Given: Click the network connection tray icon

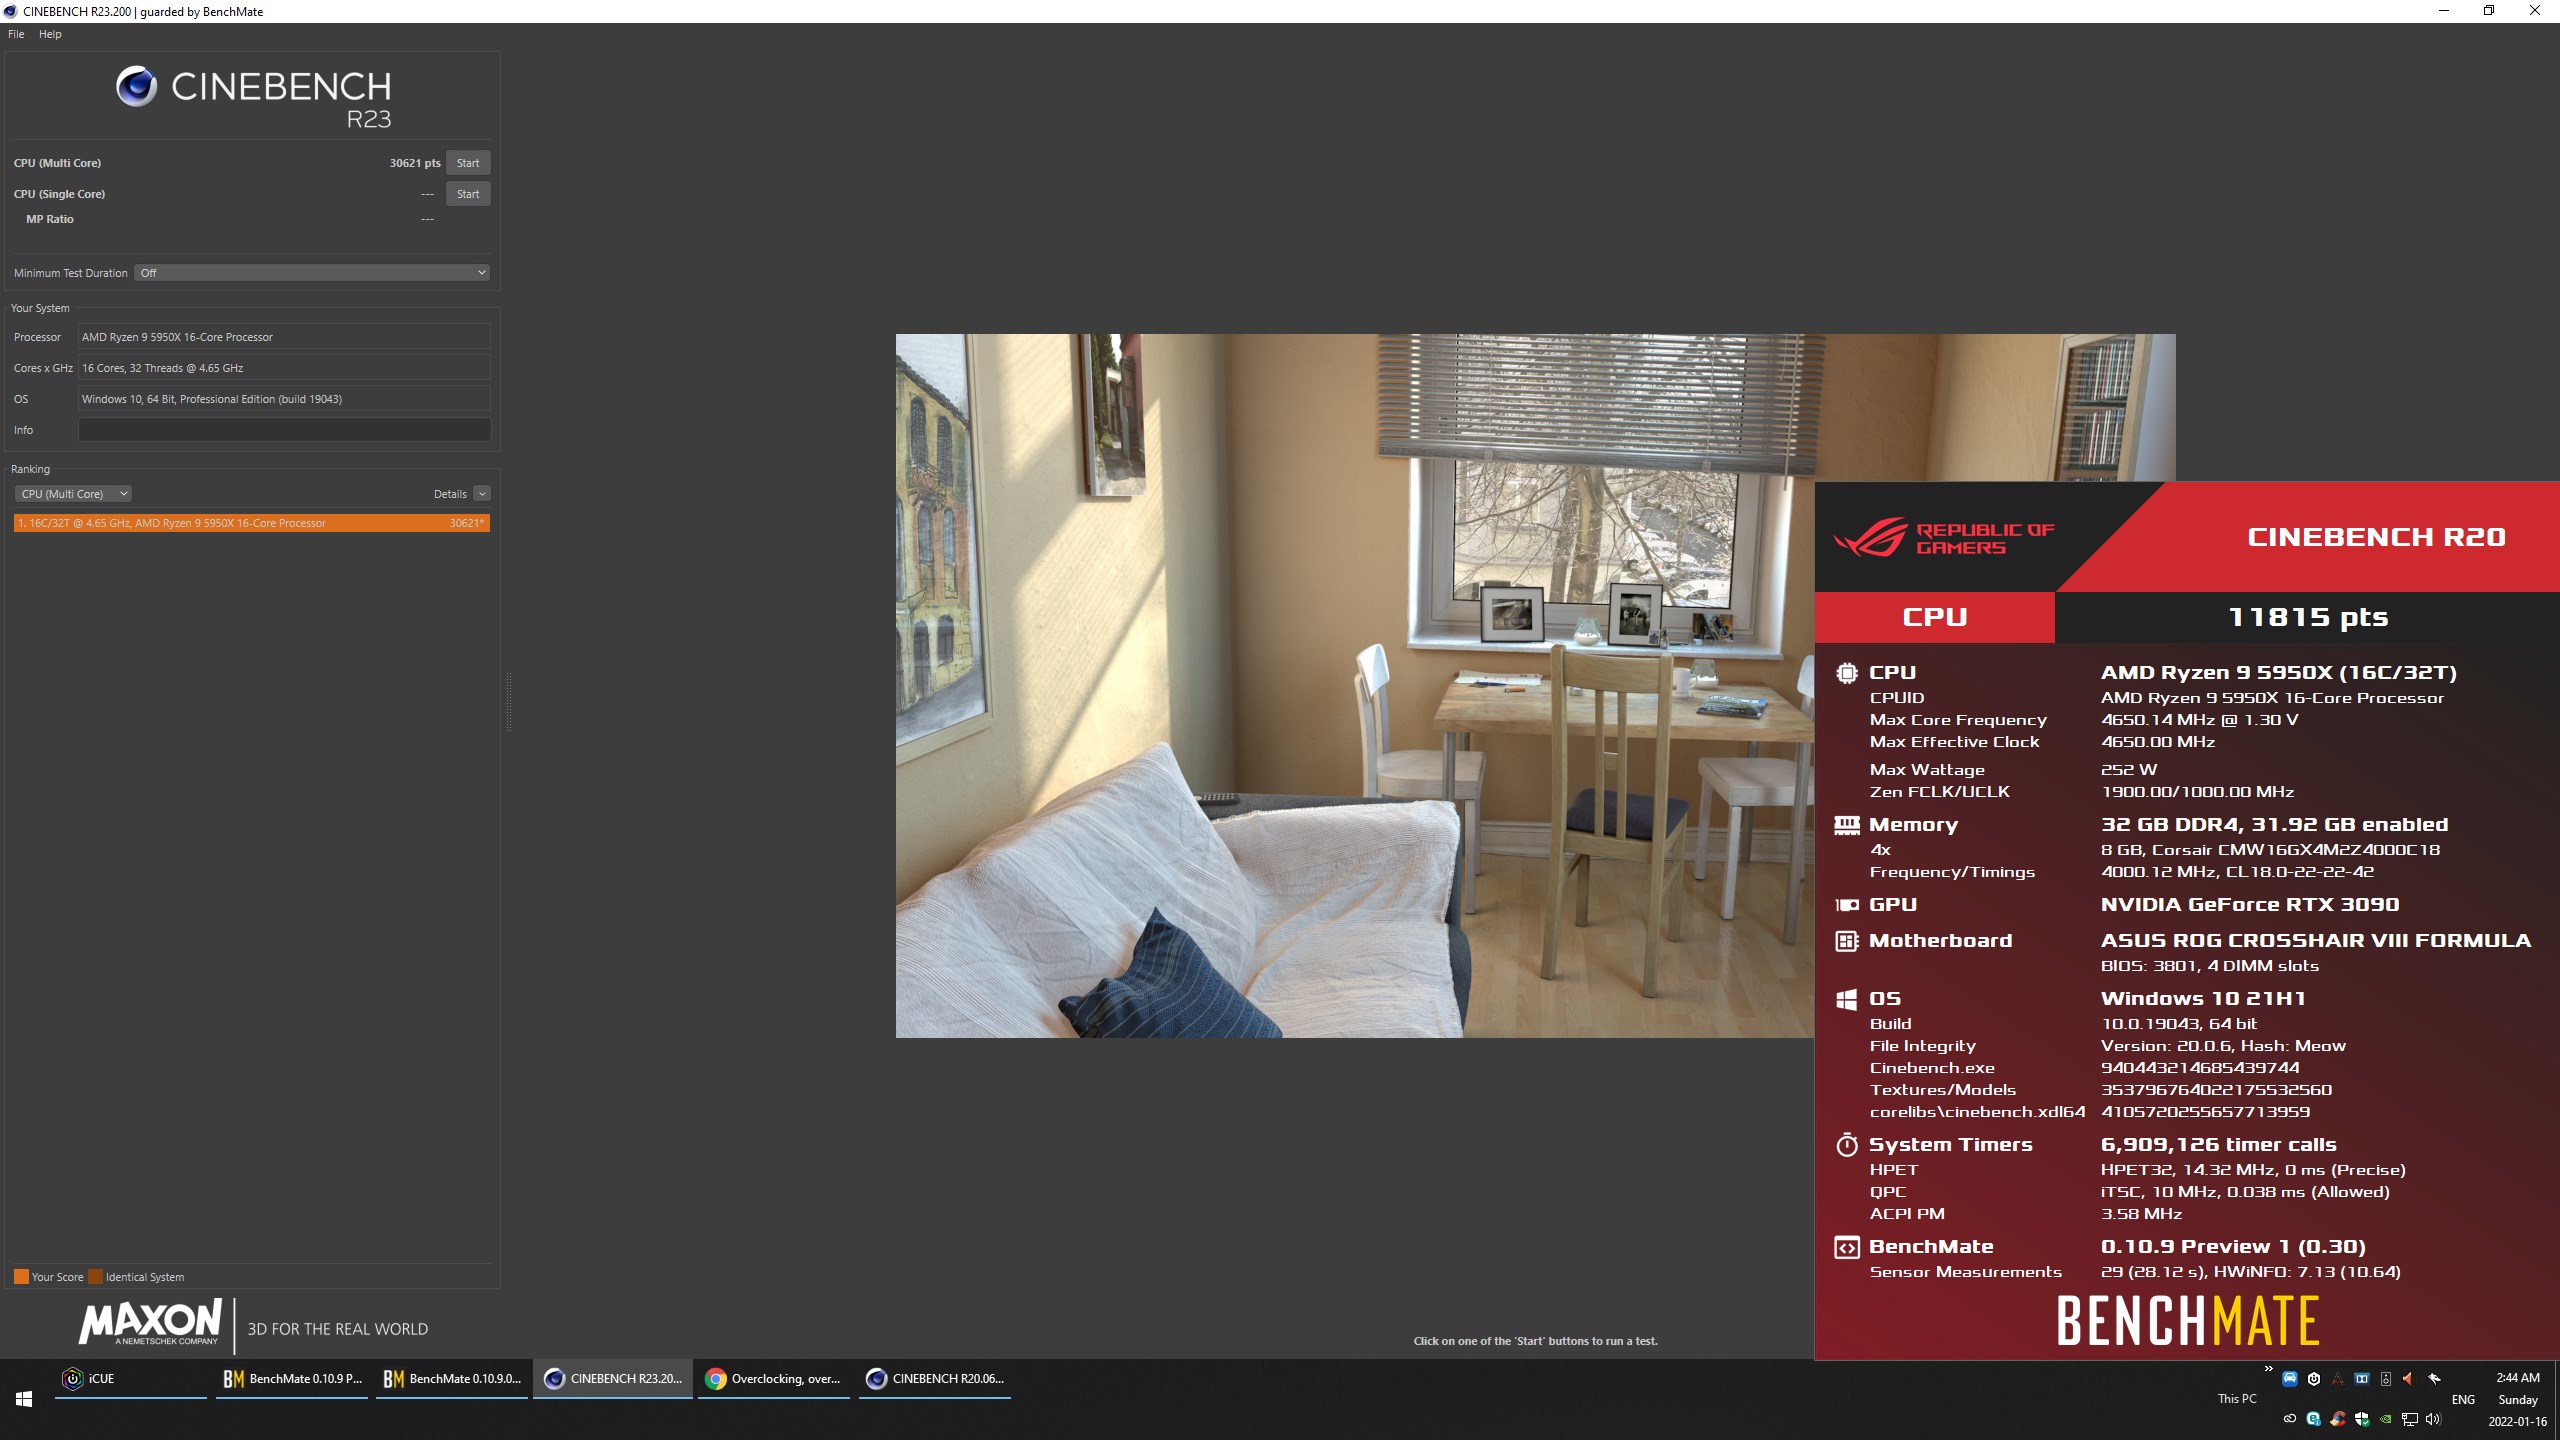Looking at the screenshot, I should tap(2410, 1419).
